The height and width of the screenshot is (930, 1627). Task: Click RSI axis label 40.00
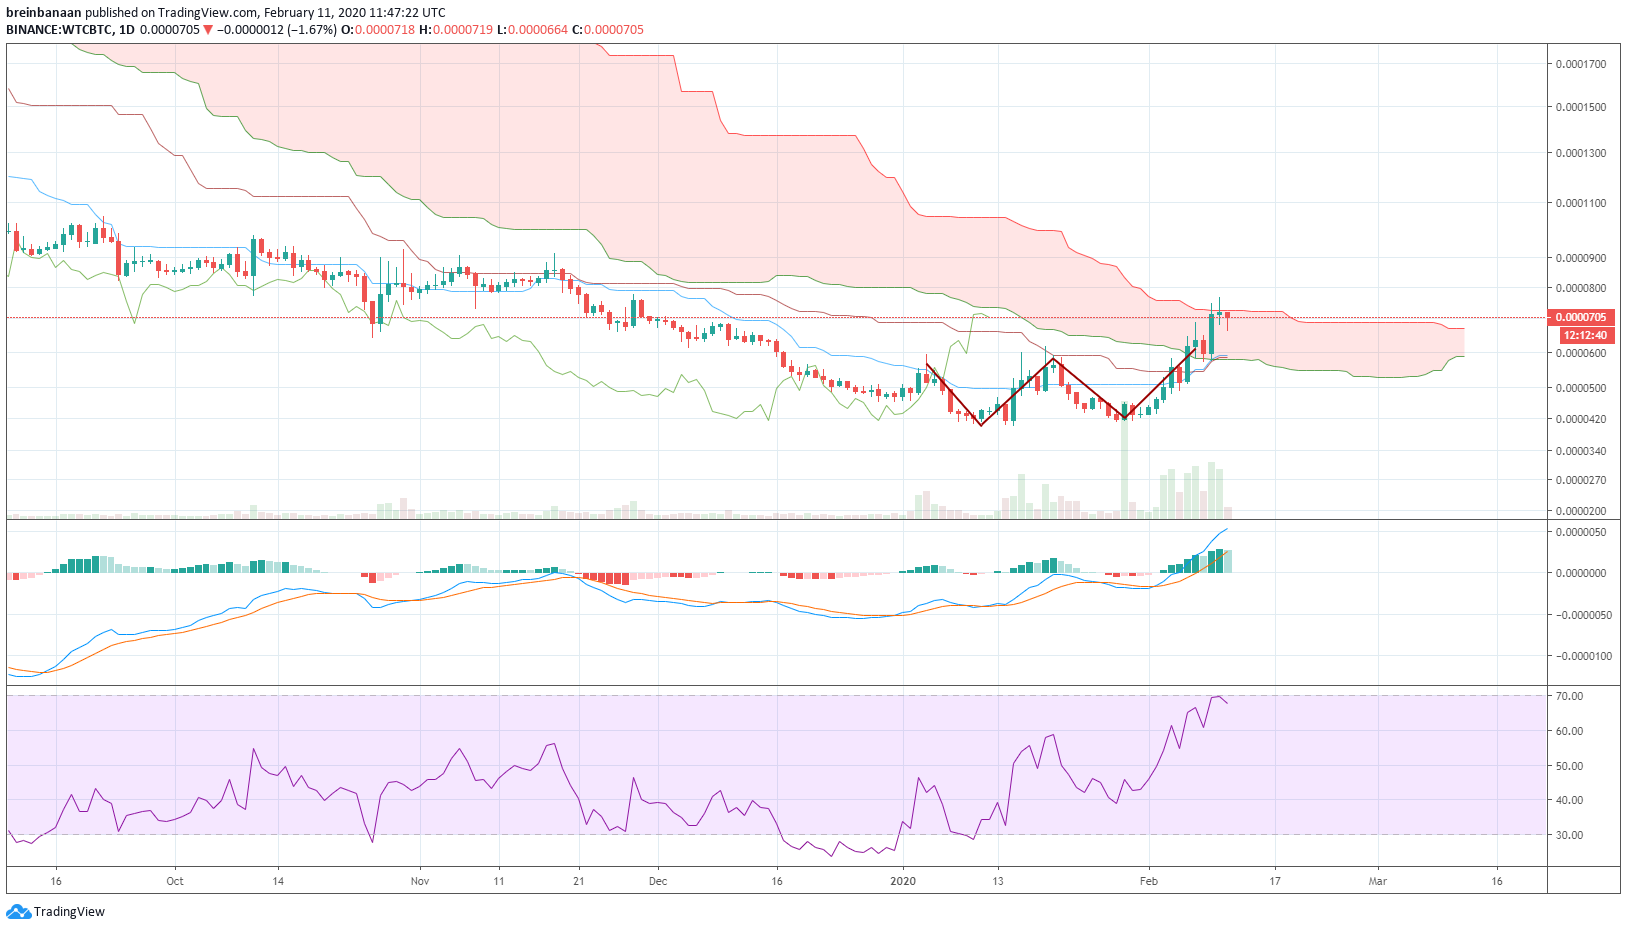[x=1570, y=800]
